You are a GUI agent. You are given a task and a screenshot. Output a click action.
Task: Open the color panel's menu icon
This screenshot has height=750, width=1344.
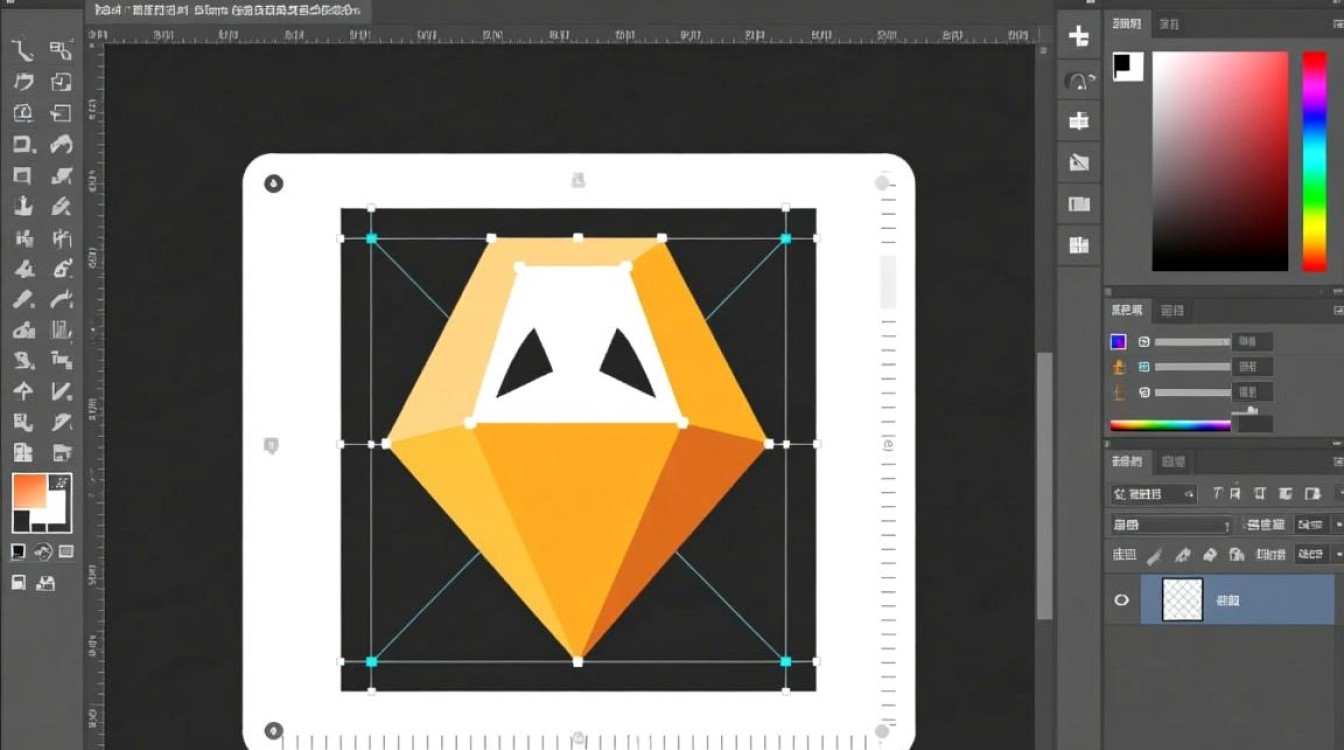point(1336,23)
